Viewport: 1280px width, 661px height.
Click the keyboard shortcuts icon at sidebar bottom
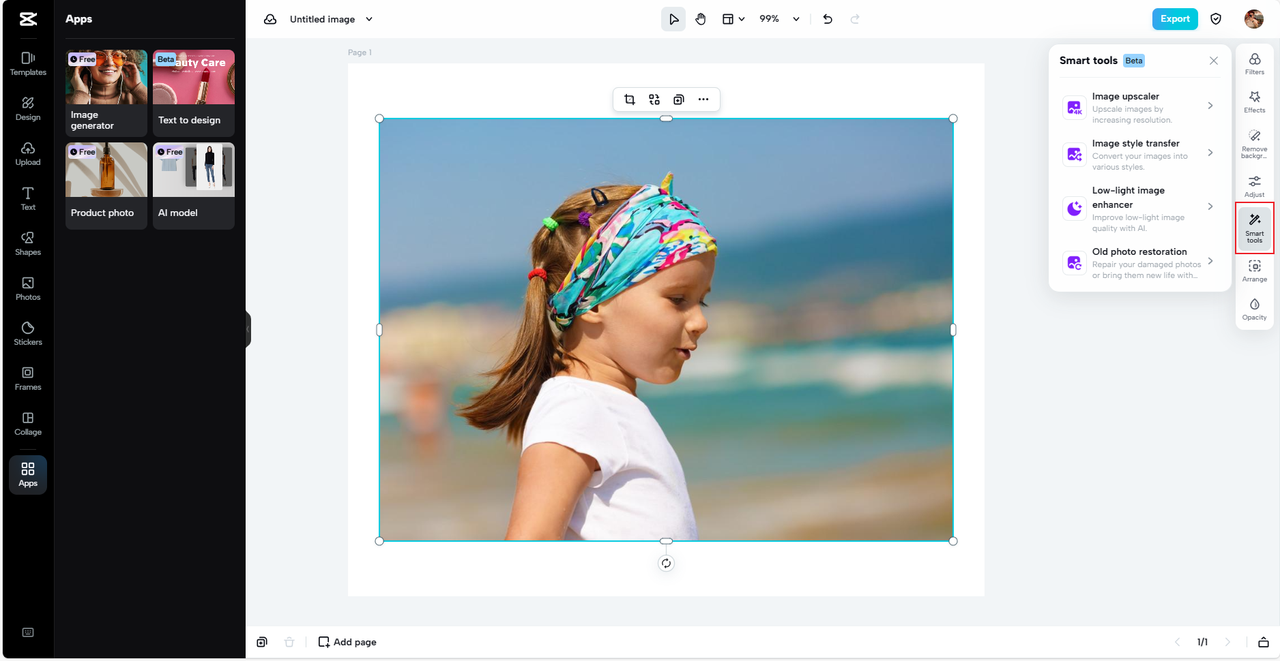click(28, 632)
